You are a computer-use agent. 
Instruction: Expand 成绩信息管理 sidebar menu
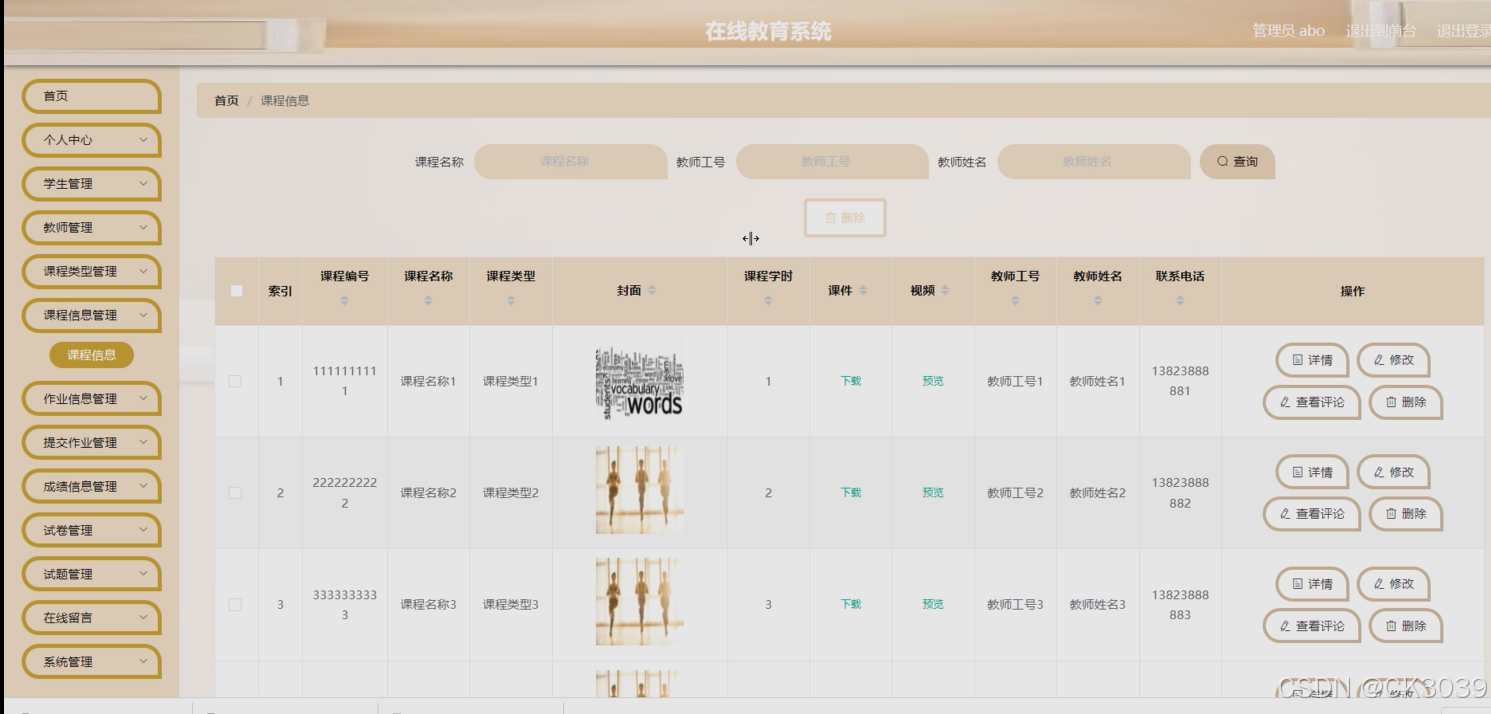91,487
